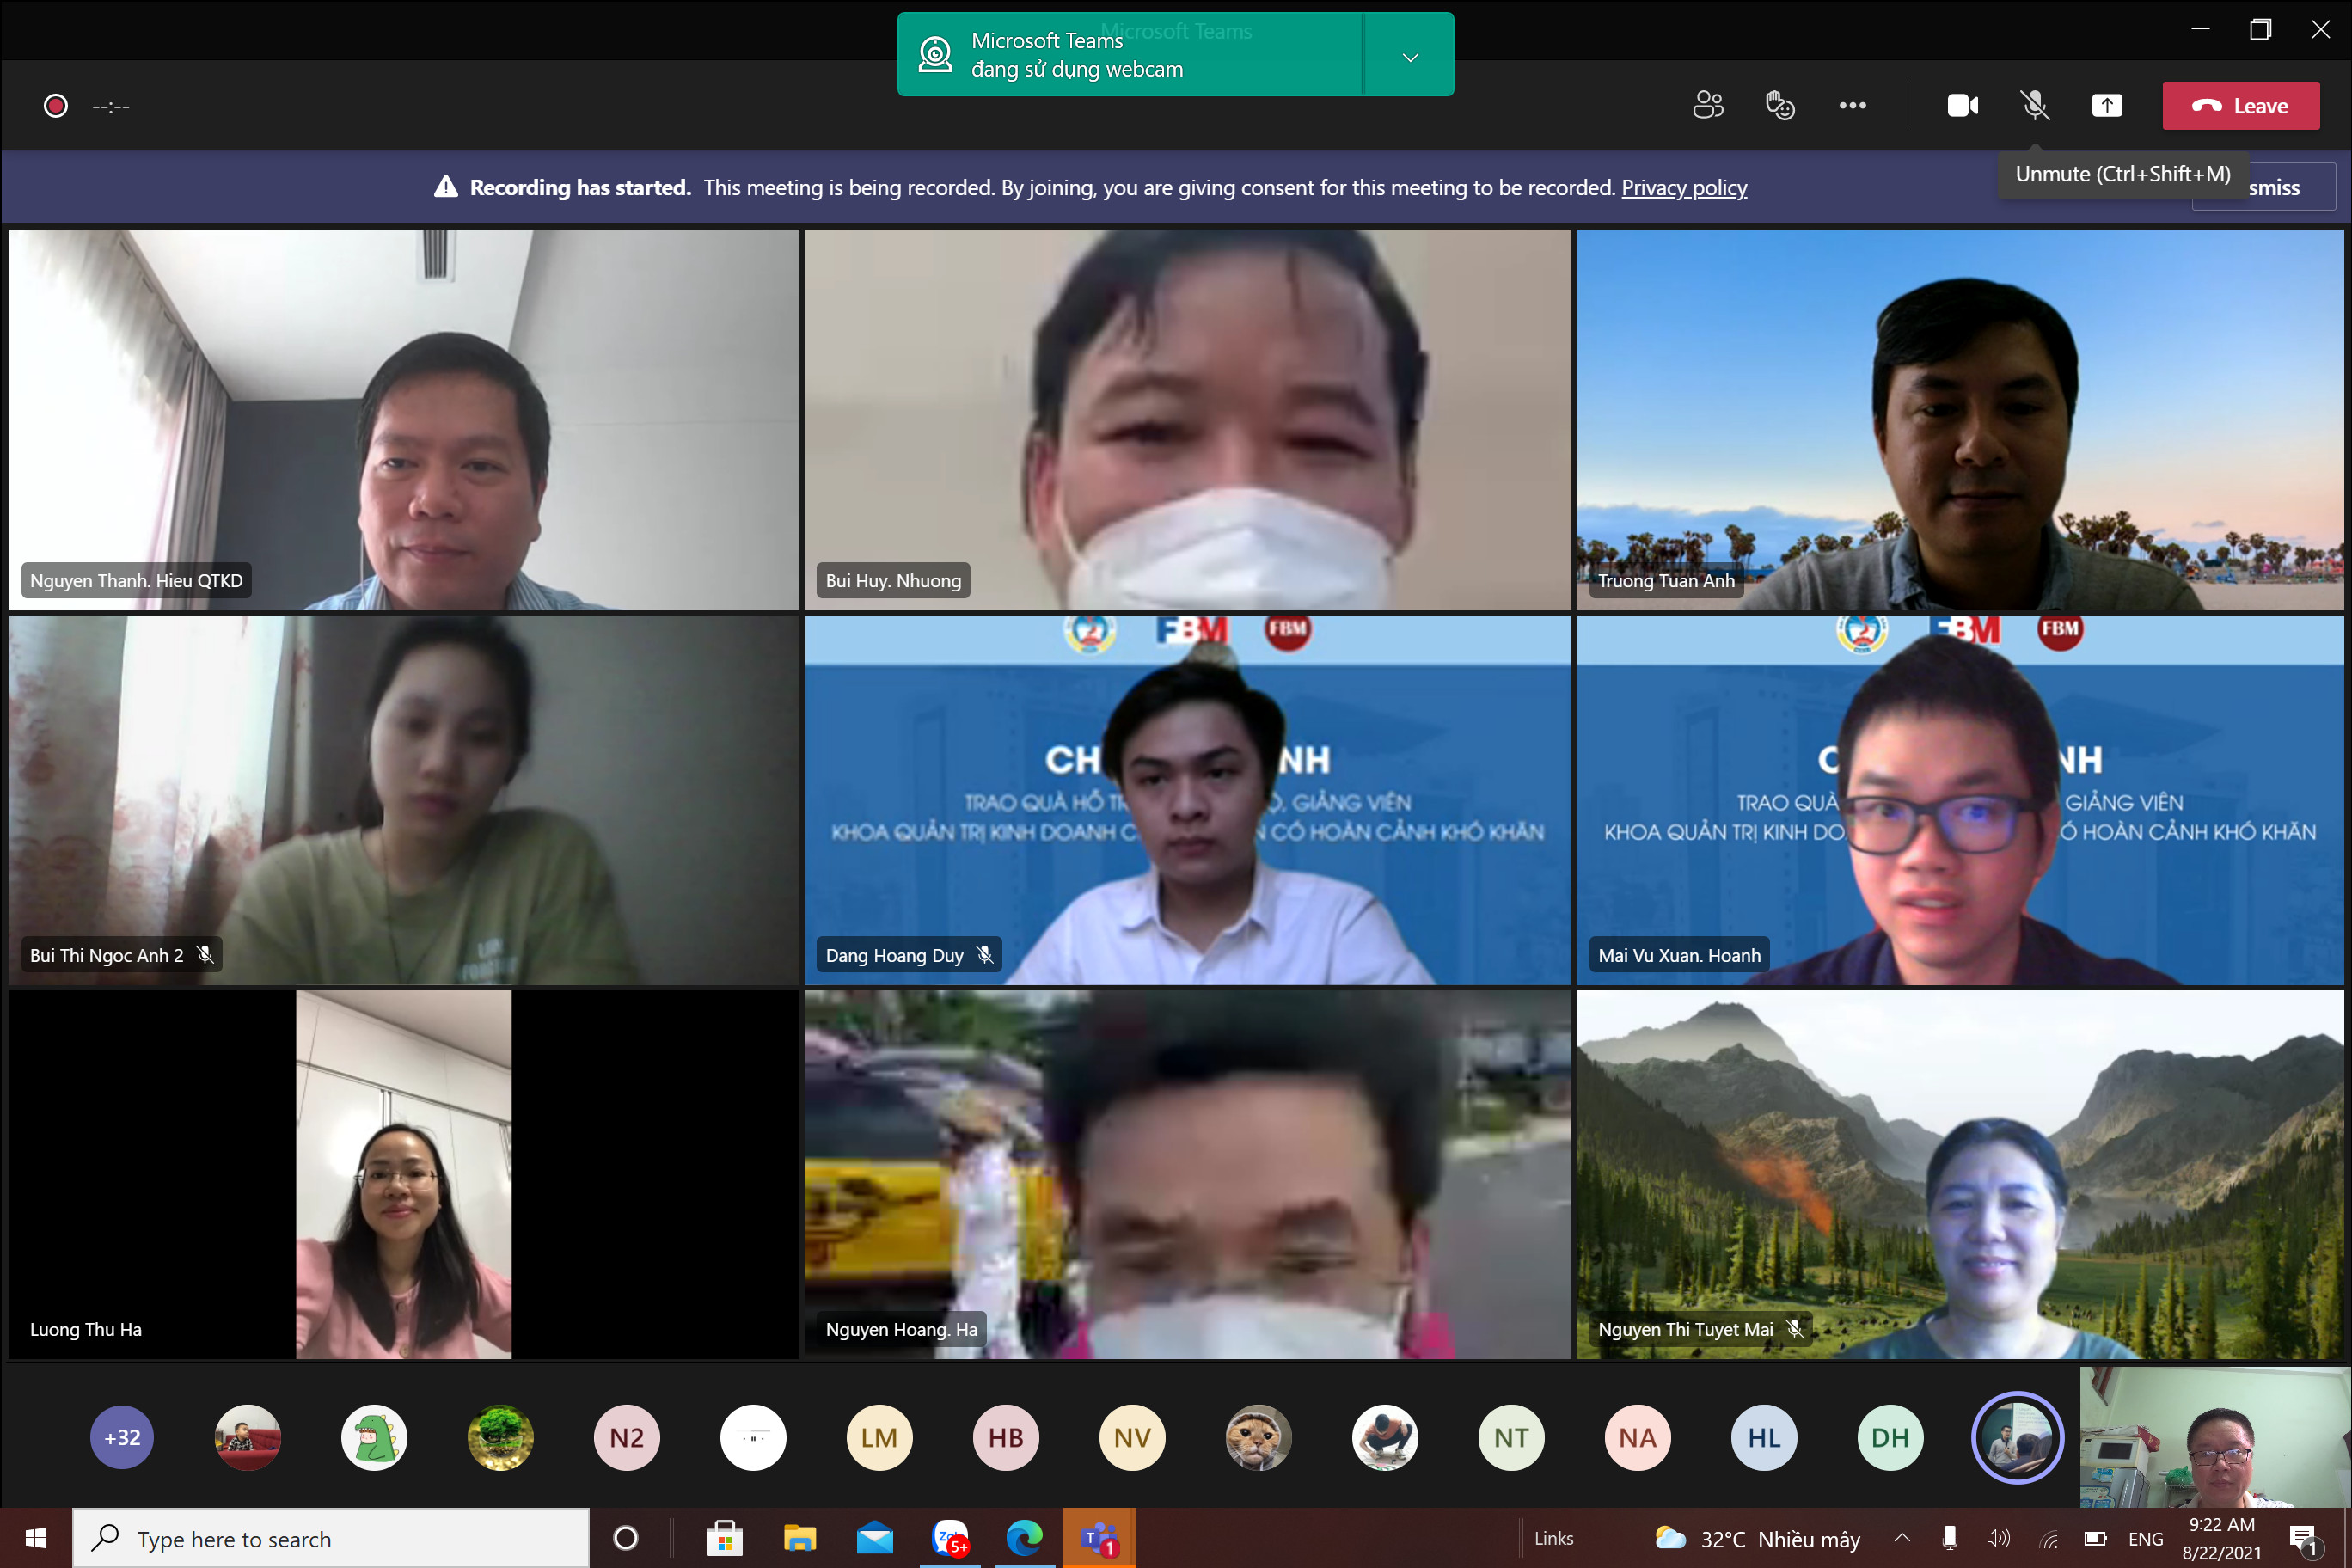Image resolution: width=2352 pixels, height=1568 pixels.
Task: Dismiss the recording banner
Action: (x=2264, y=187)
